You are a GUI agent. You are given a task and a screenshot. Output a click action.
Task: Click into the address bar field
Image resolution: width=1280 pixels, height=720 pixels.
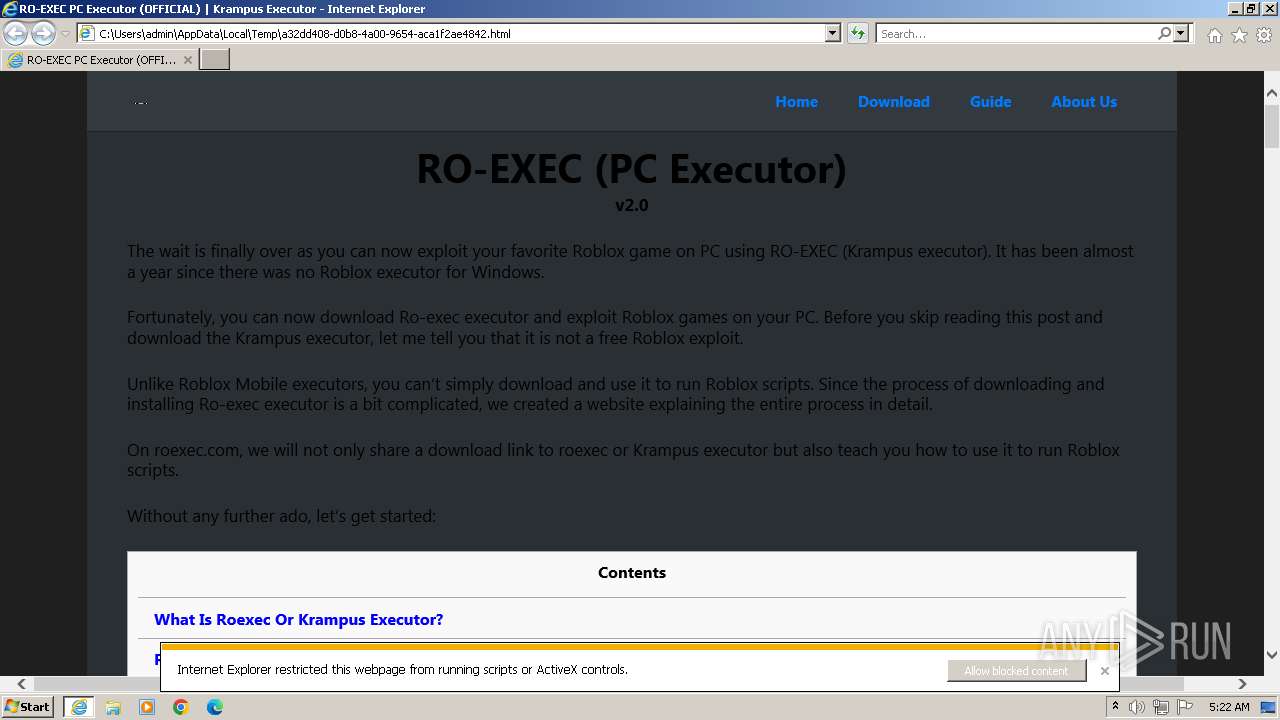[x=460, y=33]
